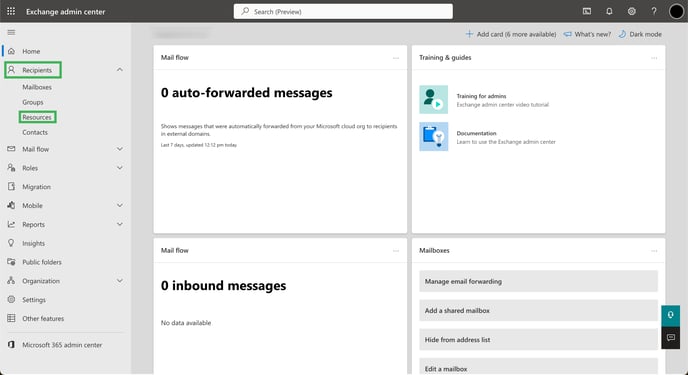
Task: Click Add card (6 more available)
Action: coord(511,34)
